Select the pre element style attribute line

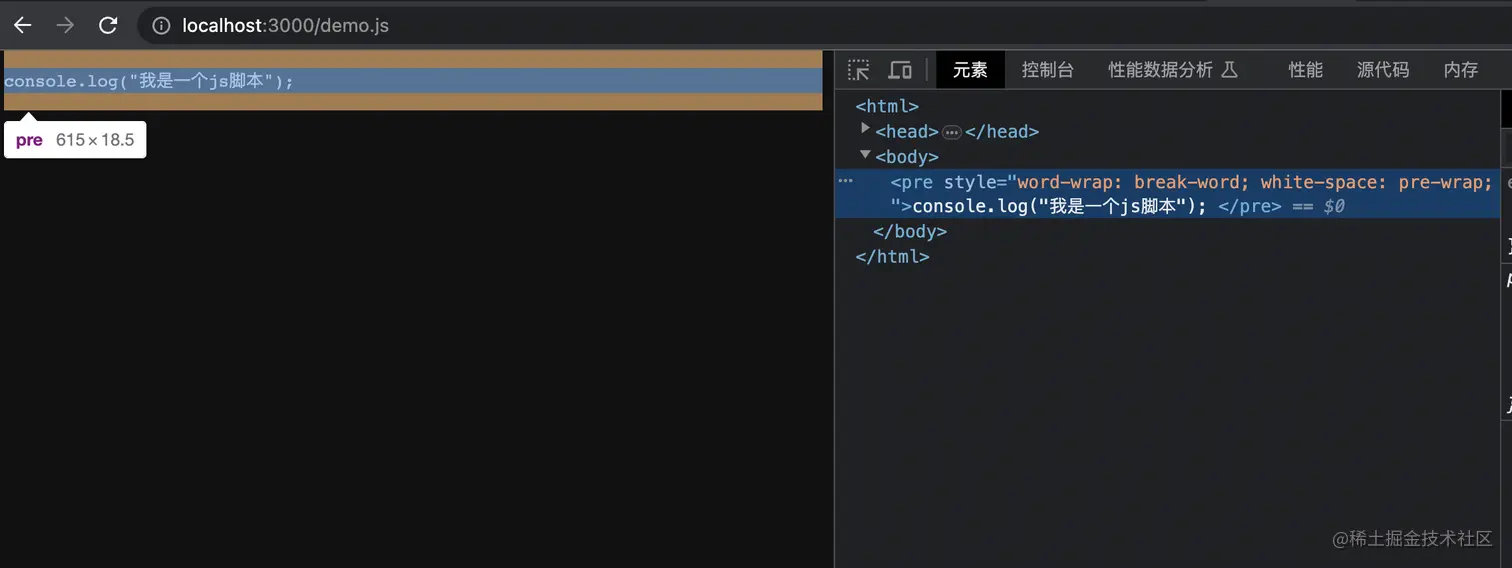pos(1191,182)
